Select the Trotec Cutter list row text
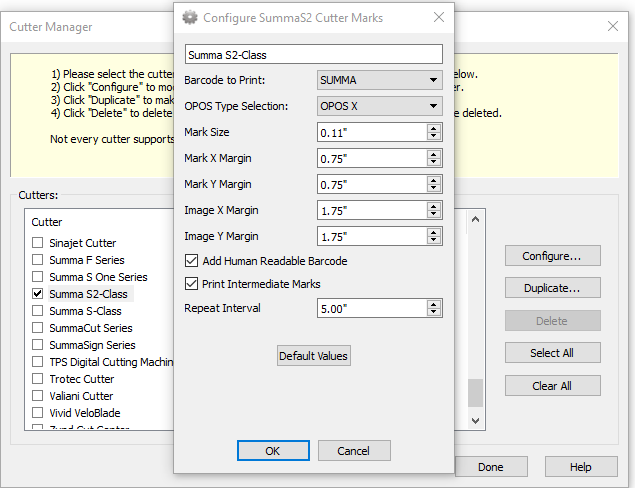 tap(82, 379)
